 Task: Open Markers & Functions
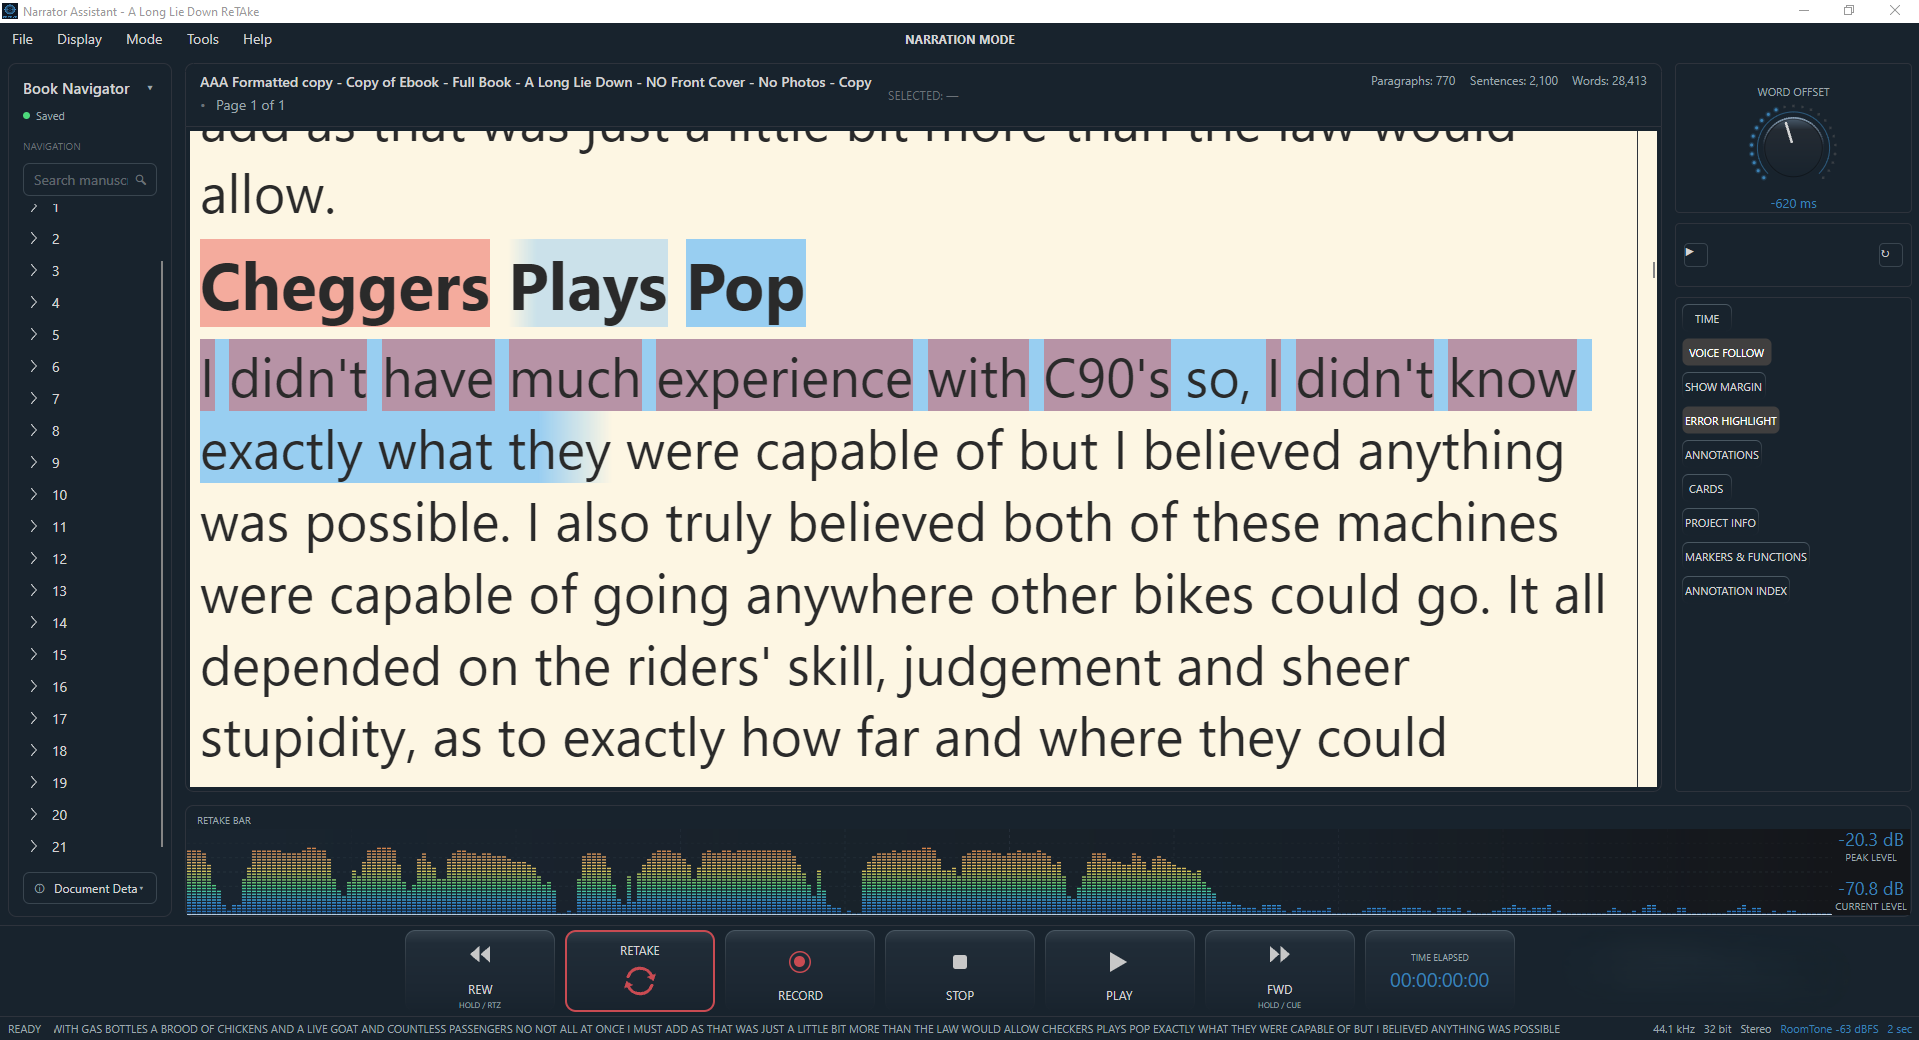click(x=1745, y=557)
